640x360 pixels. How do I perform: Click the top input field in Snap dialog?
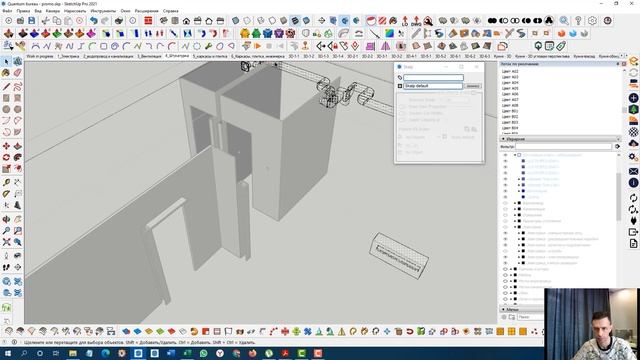pos(433,78)
